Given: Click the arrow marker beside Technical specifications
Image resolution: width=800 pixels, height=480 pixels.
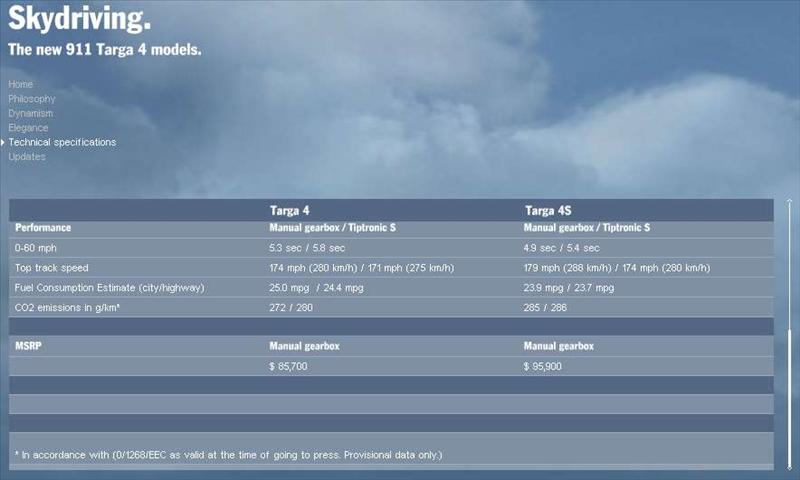Looking at the screenshot, I should click(x=3, y=142).
